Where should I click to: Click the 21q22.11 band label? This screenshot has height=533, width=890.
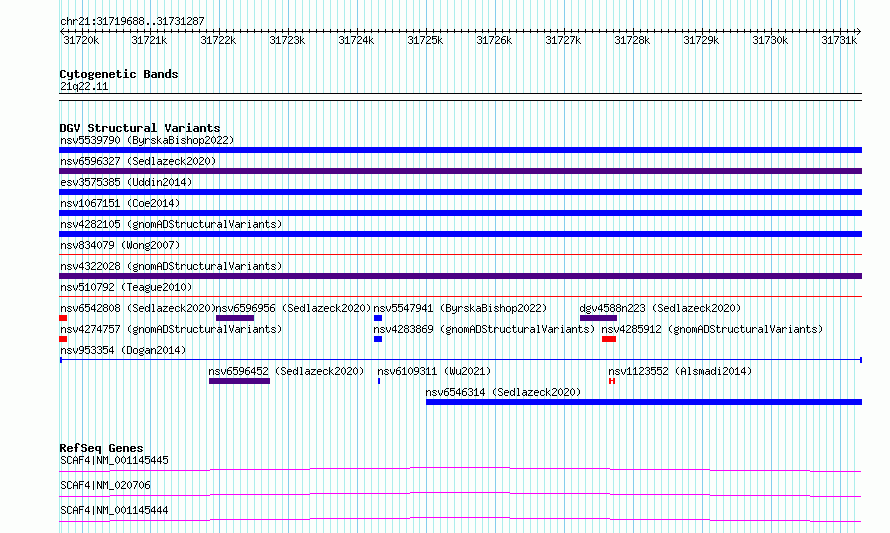[x=84, y=86]
